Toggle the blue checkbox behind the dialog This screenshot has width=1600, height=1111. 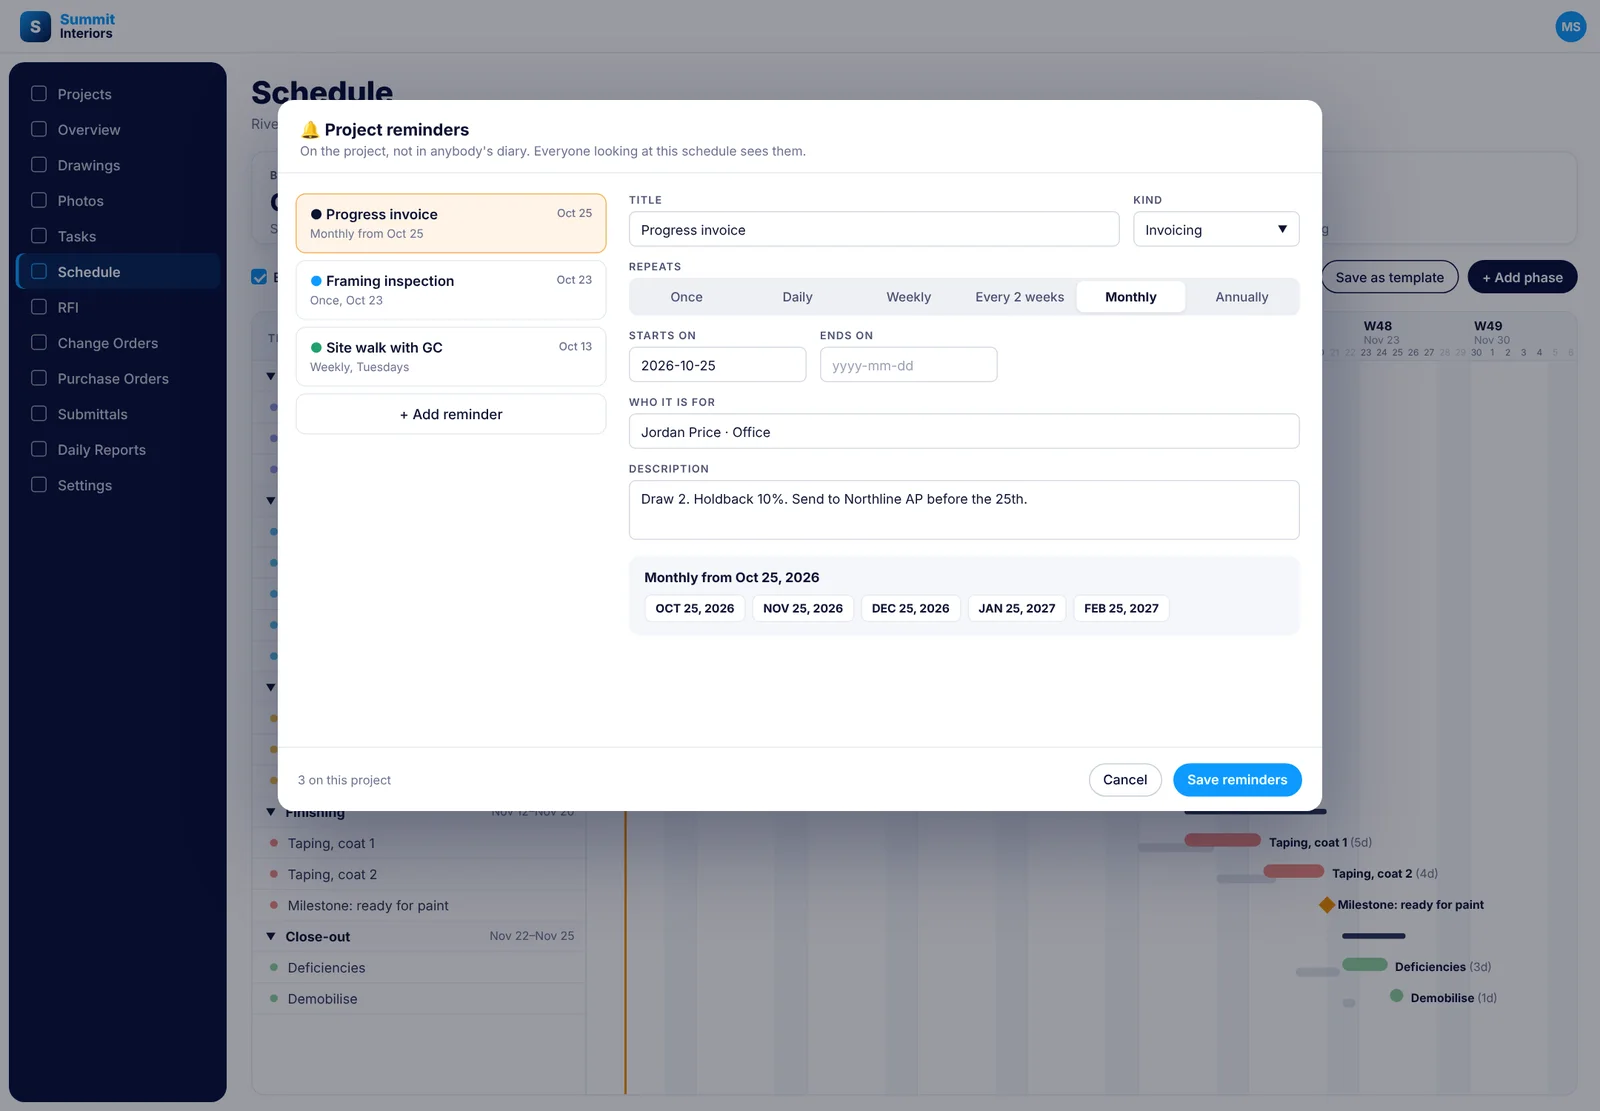pyautogui.click(x=259, y=277)
